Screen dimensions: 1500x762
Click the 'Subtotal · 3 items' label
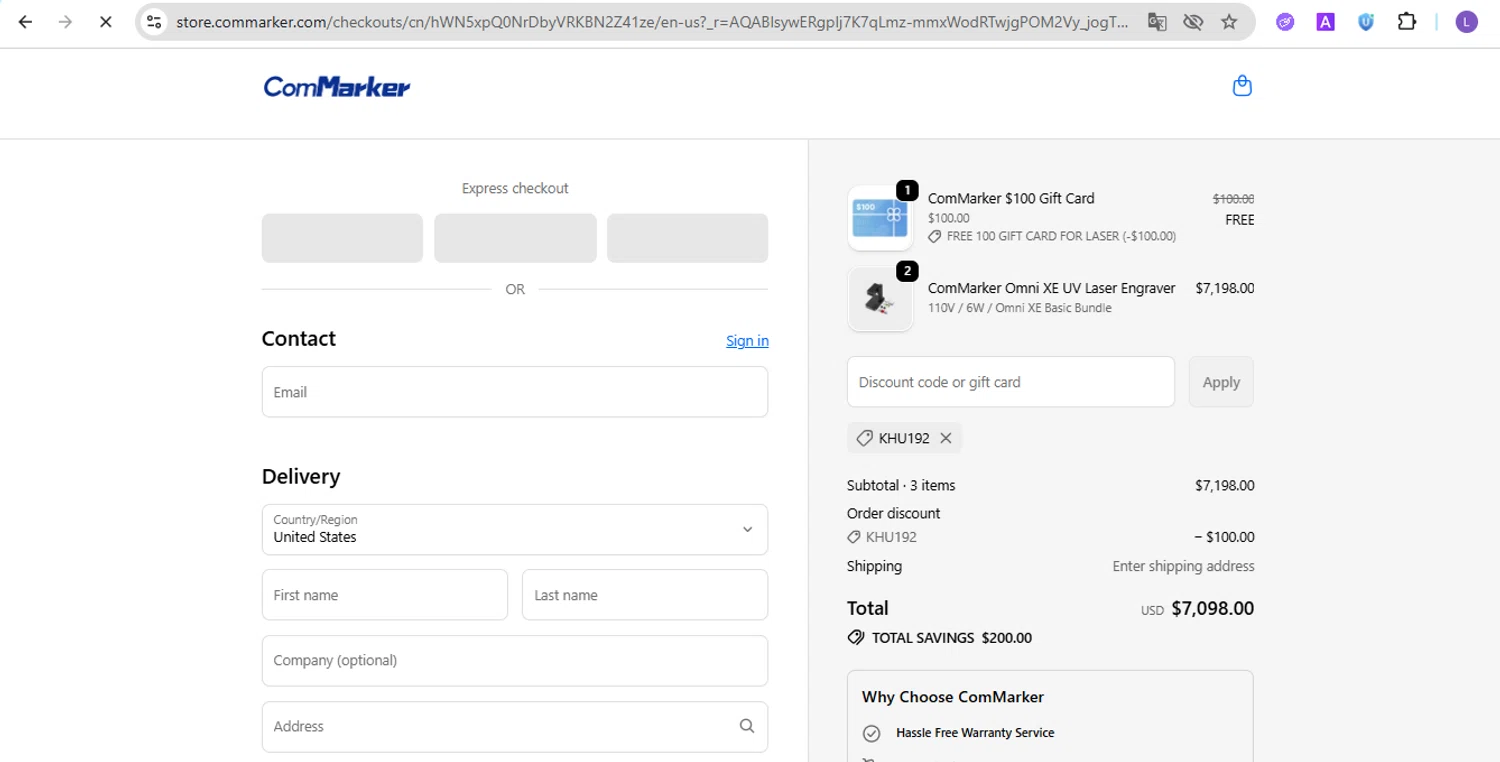[901, 485]
